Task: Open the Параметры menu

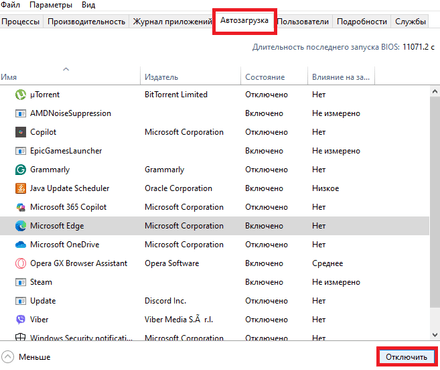Action: coord(51,5)
